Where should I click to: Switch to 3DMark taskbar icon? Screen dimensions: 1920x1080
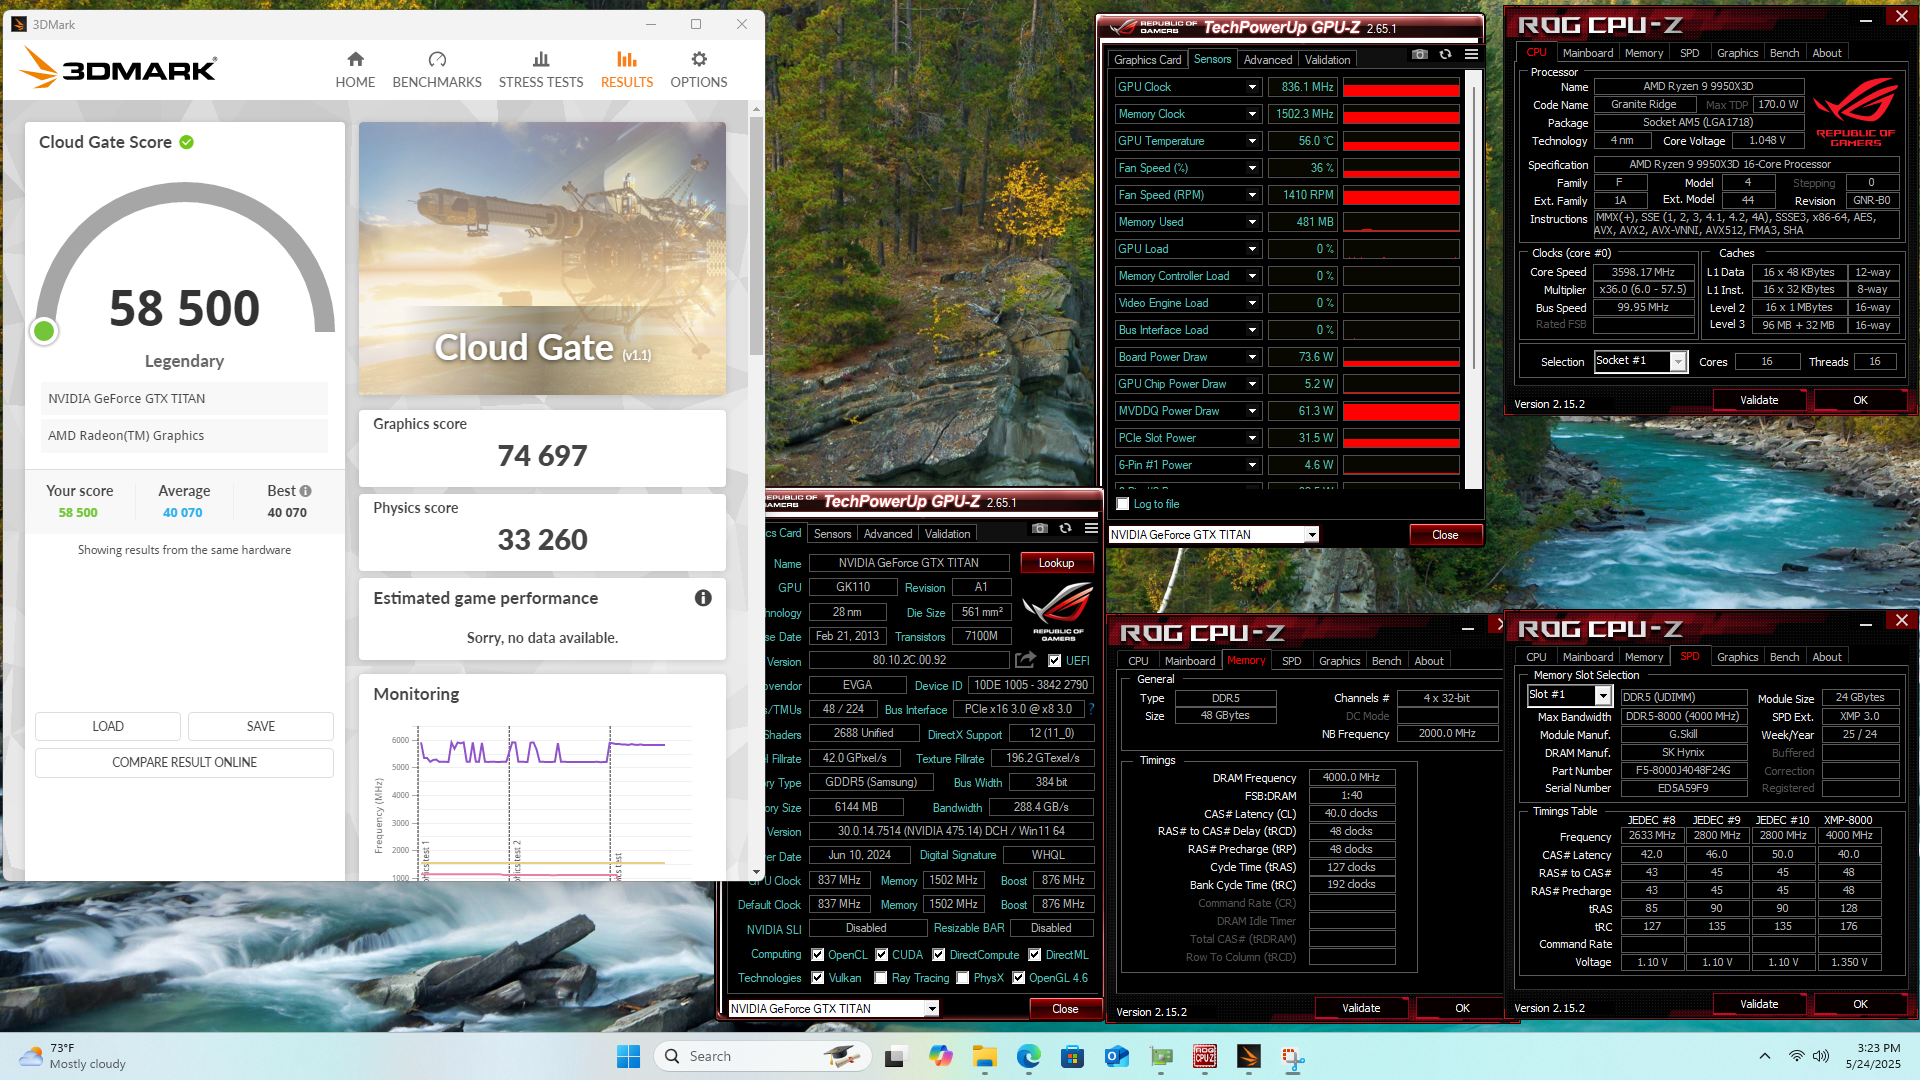tap(1249, 1056)
